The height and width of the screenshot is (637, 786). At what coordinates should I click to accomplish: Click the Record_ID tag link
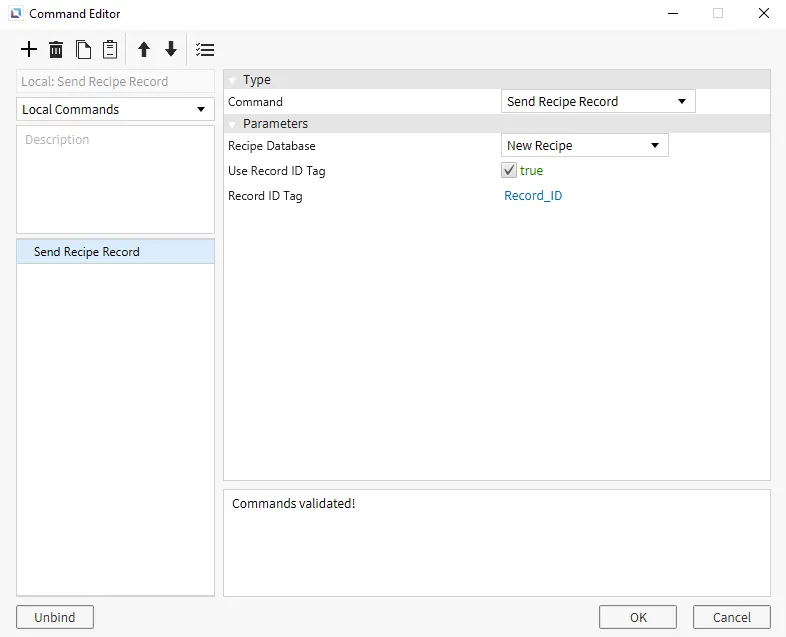(x=533, y=196)
